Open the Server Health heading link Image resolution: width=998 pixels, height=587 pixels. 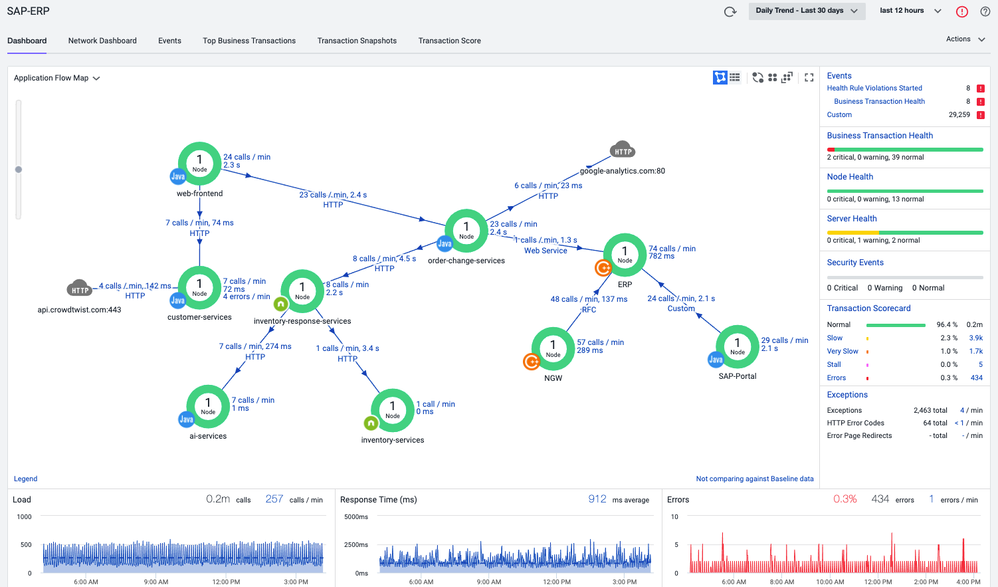852,219
